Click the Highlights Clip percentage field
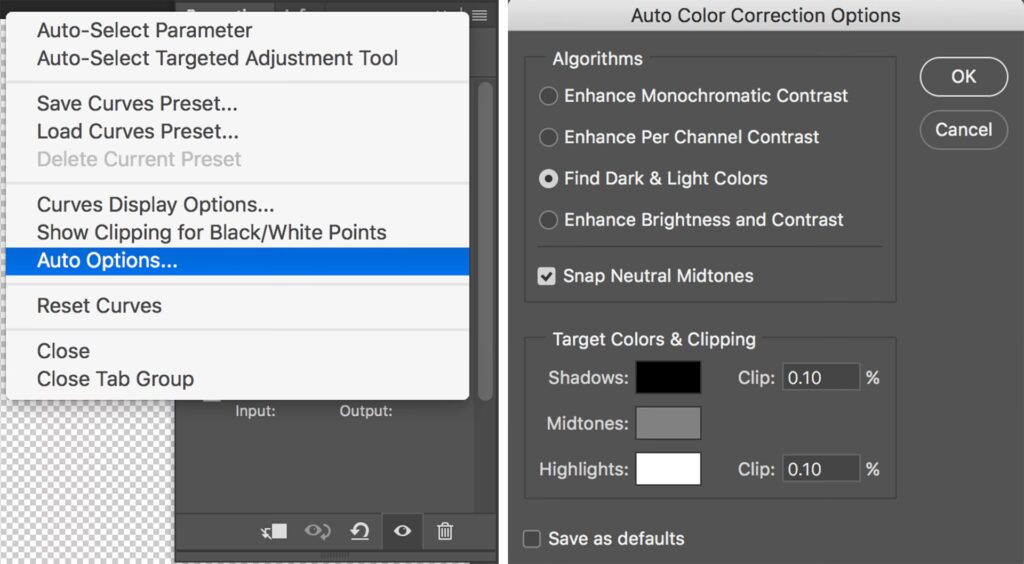This screenshot has height=564, width=1024. (820, 469)
